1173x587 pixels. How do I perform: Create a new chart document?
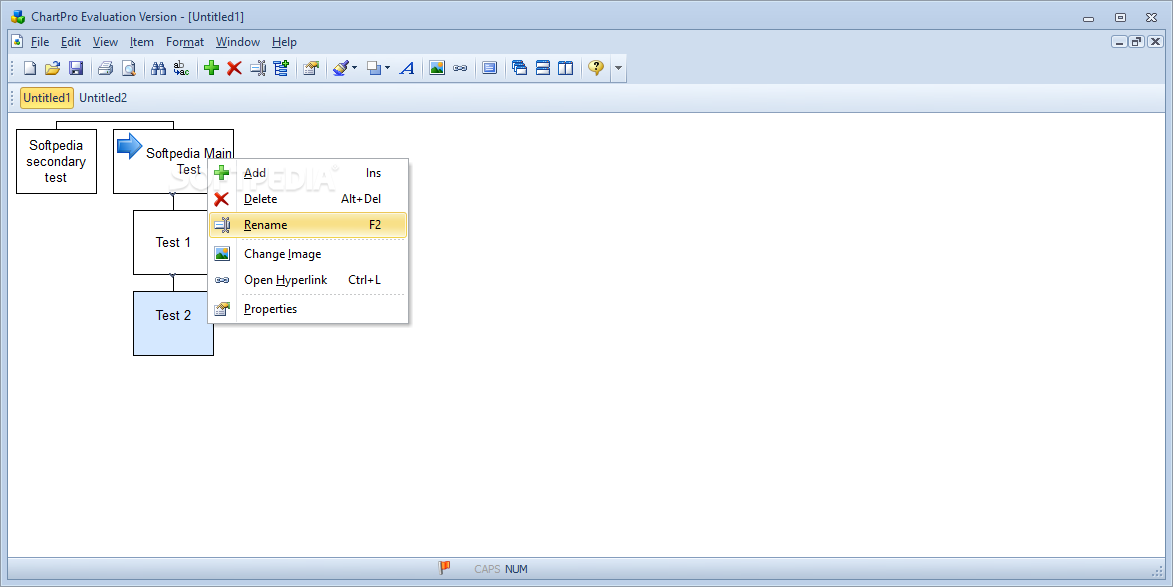(30, 68)
